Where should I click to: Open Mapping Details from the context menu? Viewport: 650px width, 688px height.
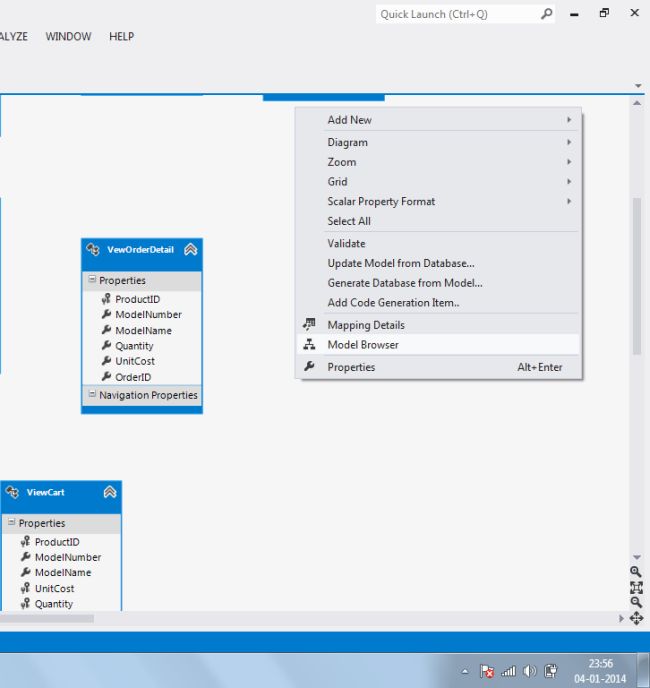(438, 325)
